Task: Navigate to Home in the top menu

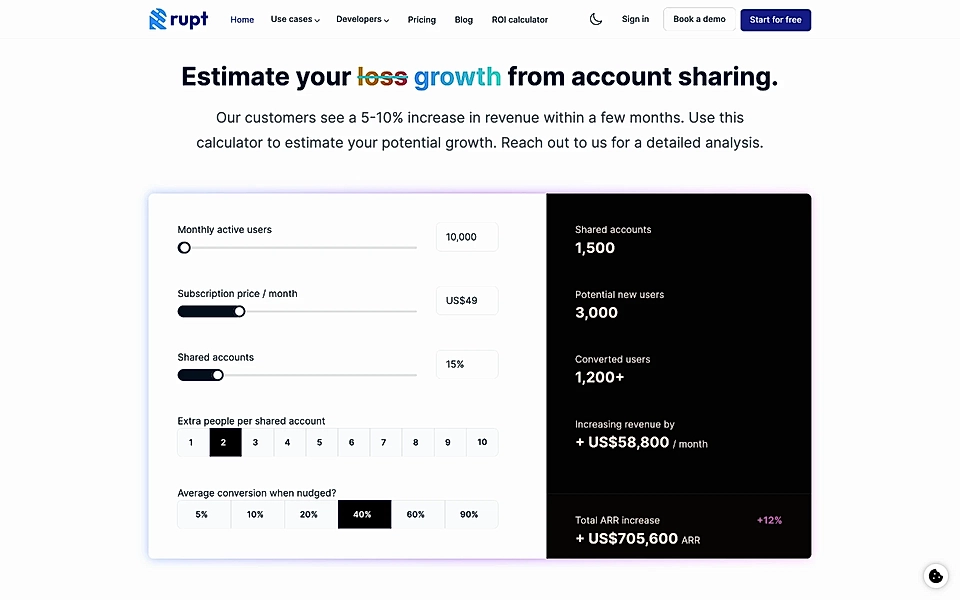Action: coord(241,19)
